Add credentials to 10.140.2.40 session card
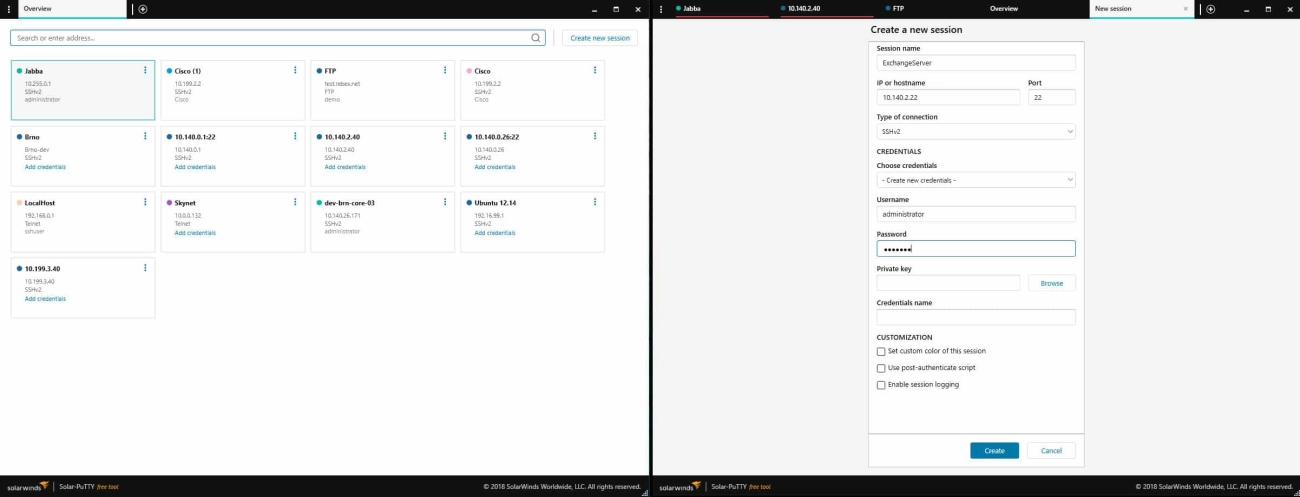The height and width of the screenshot is (497, 1300). tap(345, 167)
